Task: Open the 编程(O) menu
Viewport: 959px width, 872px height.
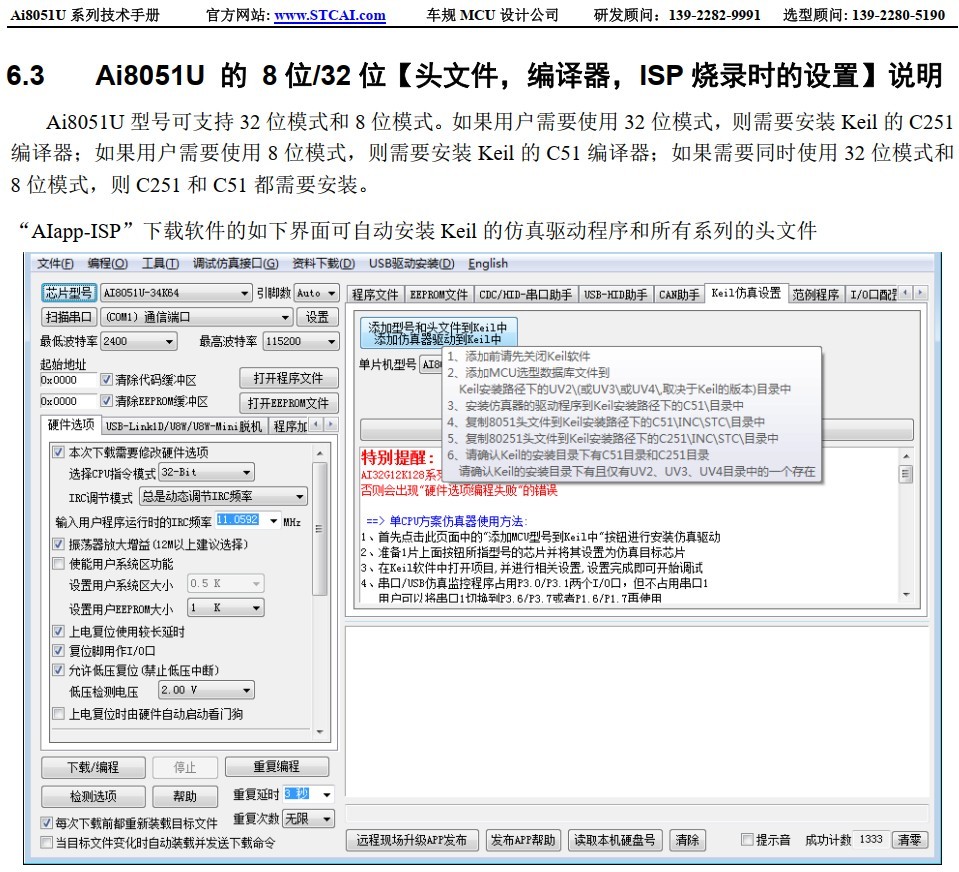Action: click(x=108, y=264)
